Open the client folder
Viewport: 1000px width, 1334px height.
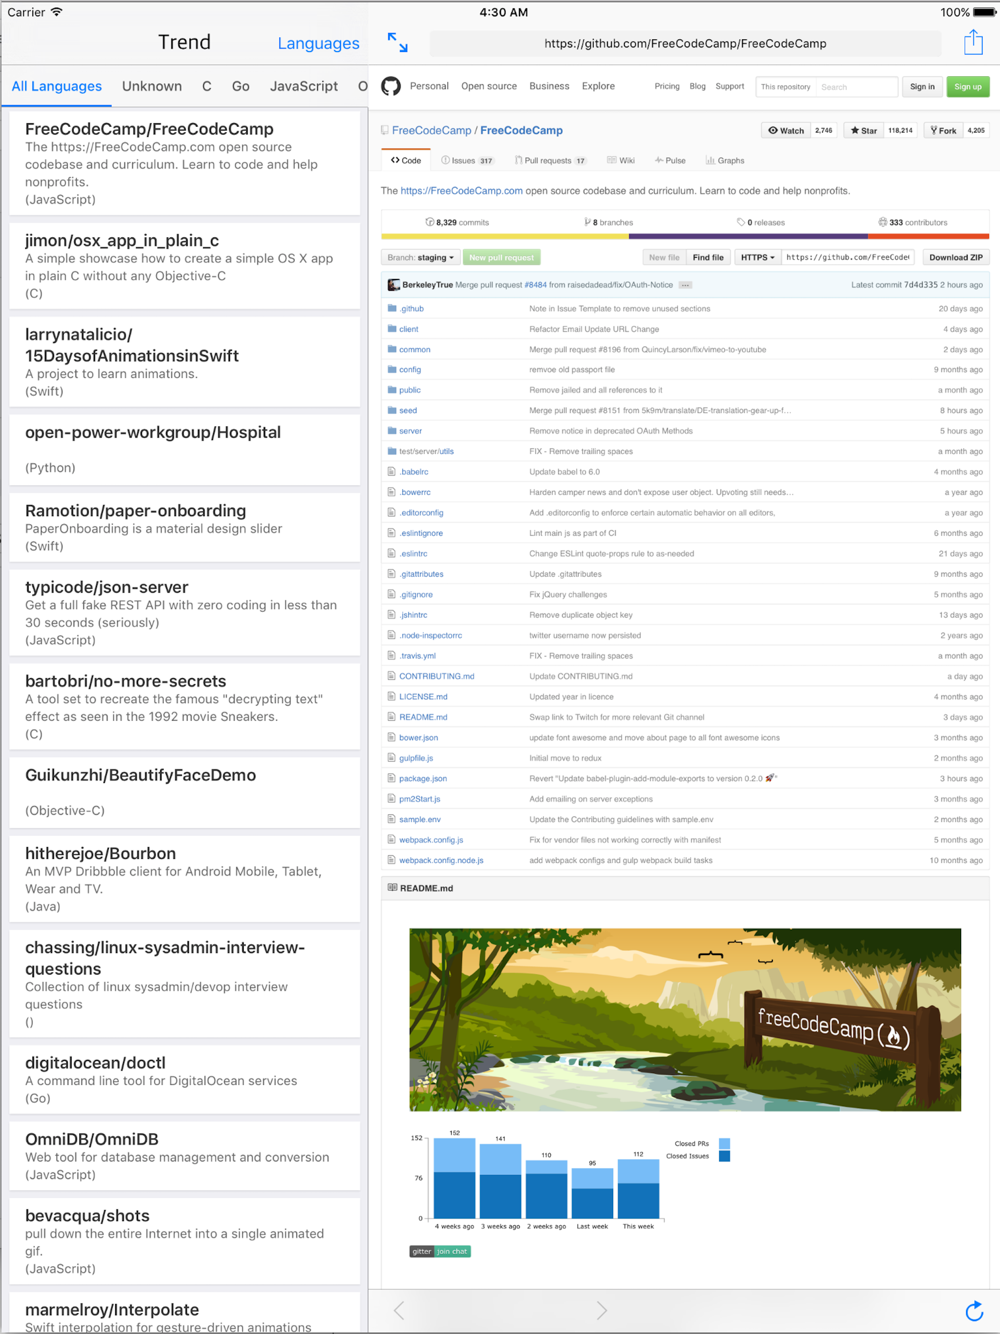pyautogui.click(x=409, y=329)
